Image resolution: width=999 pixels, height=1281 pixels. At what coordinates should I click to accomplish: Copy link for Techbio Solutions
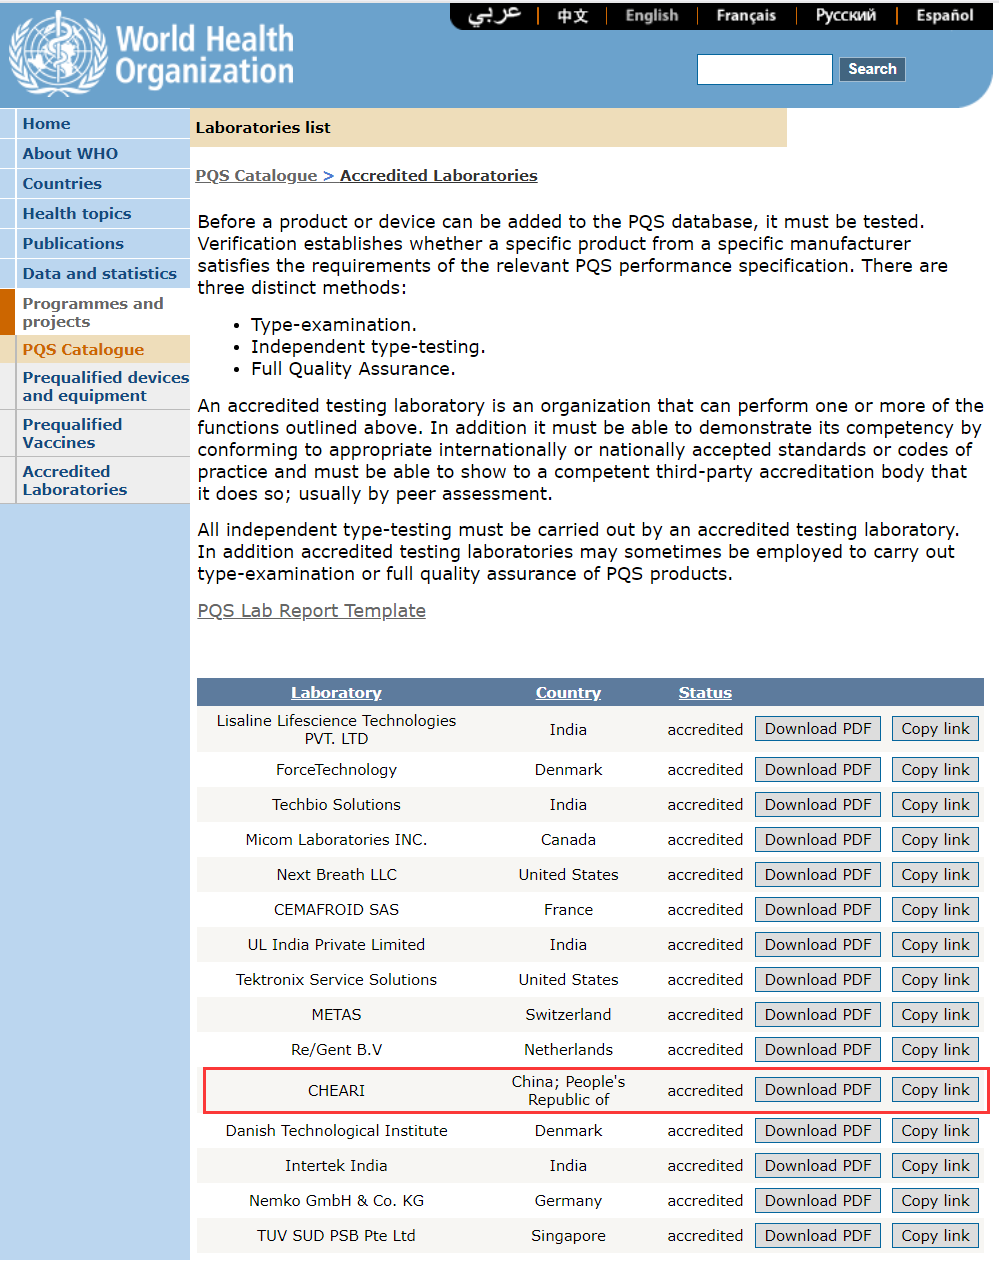click(x=935, y=805)
